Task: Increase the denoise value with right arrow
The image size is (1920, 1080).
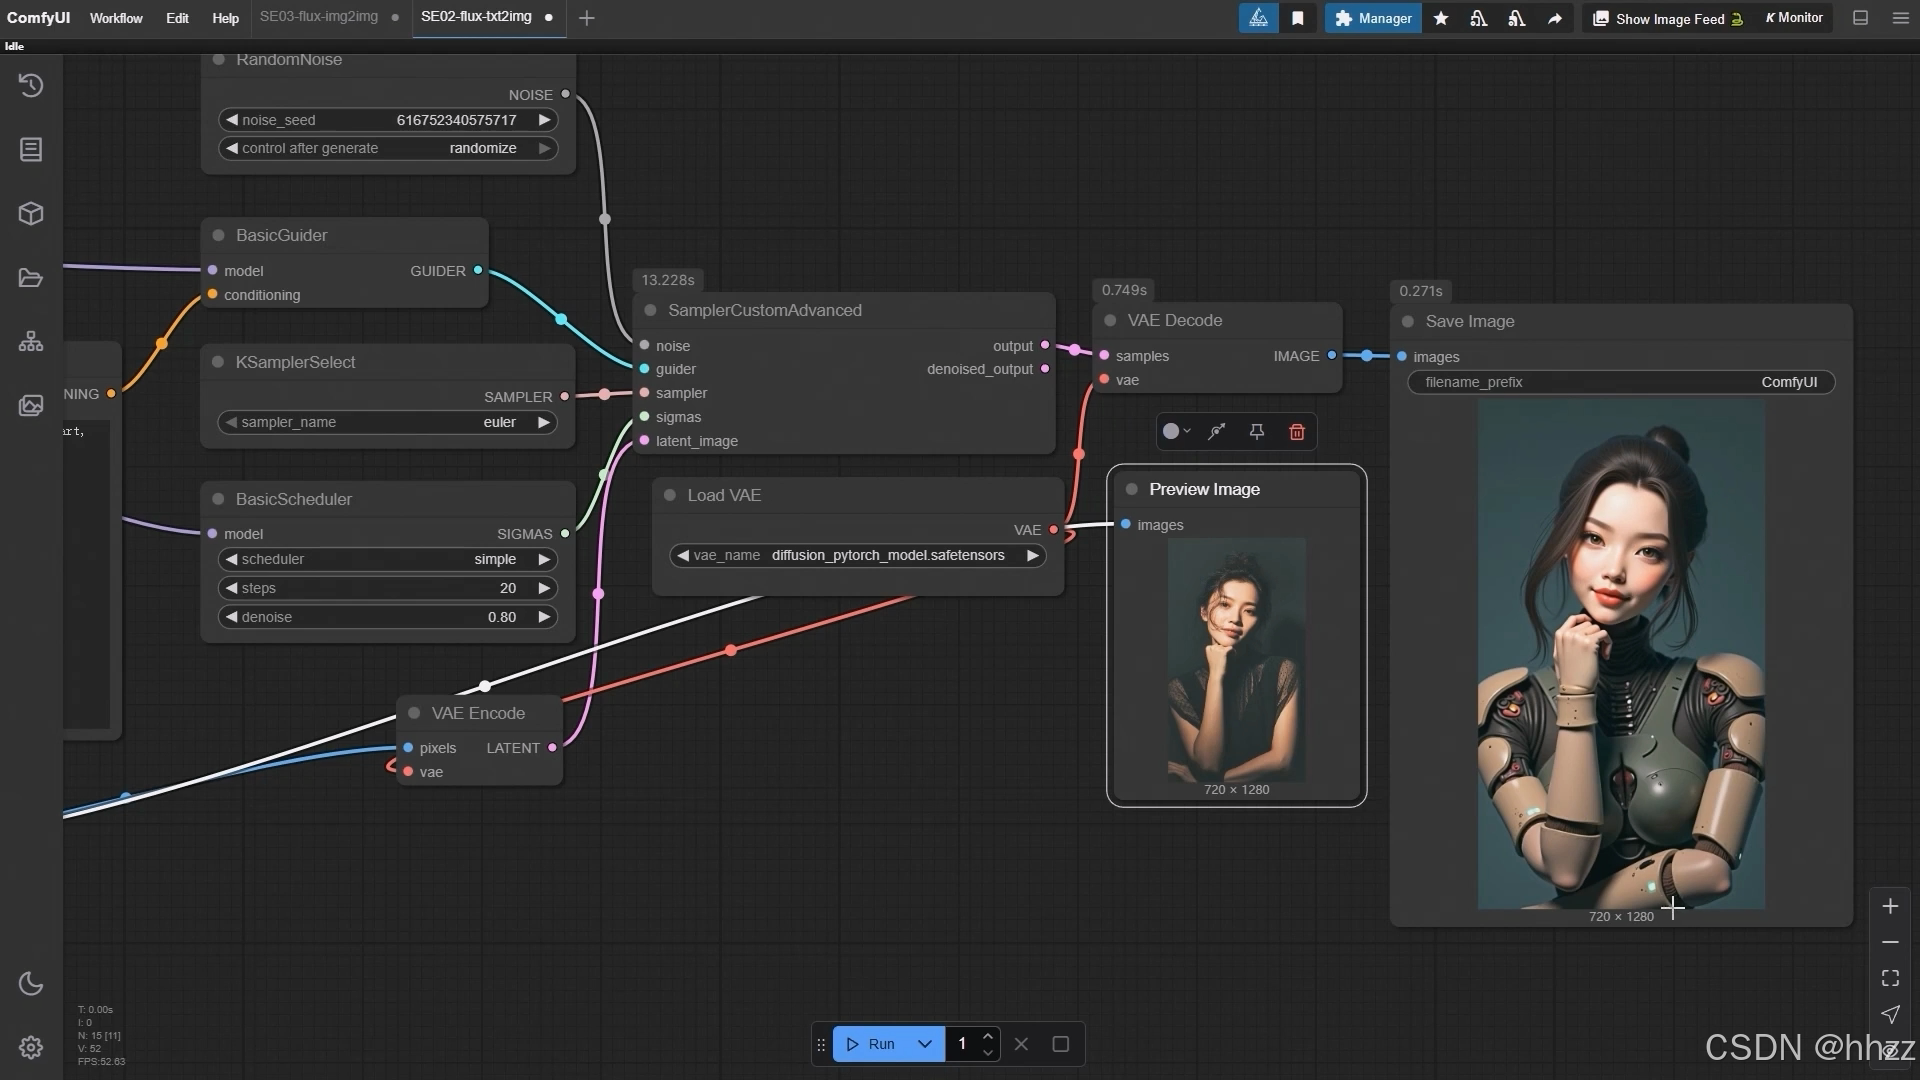Action: (x=545, y=617)
